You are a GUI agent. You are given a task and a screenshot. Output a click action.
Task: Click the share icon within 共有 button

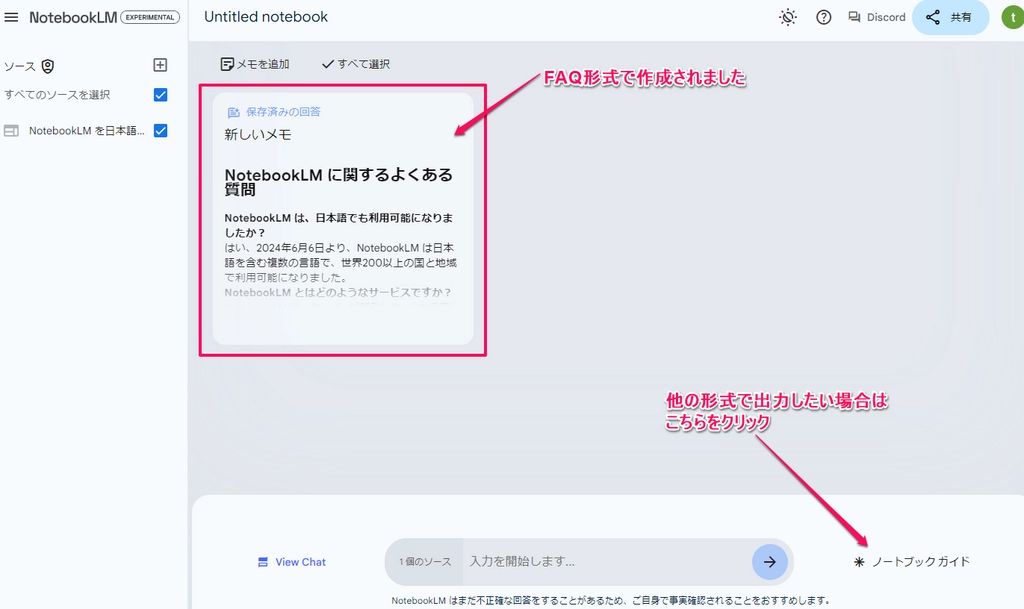click(933, 18)
